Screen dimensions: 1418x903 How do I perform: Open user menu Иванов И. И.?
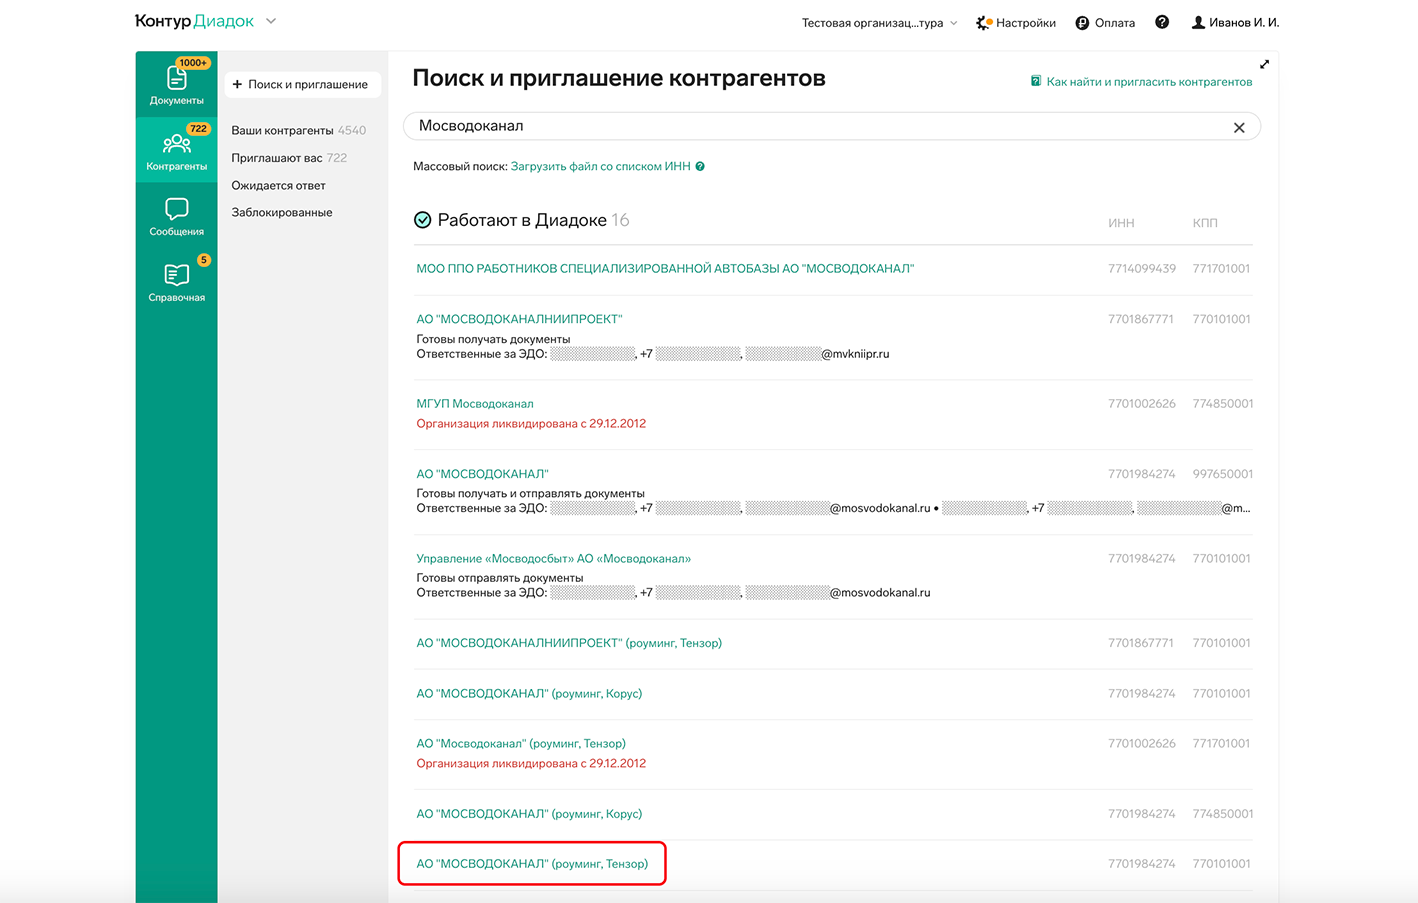coord(1235,23)
